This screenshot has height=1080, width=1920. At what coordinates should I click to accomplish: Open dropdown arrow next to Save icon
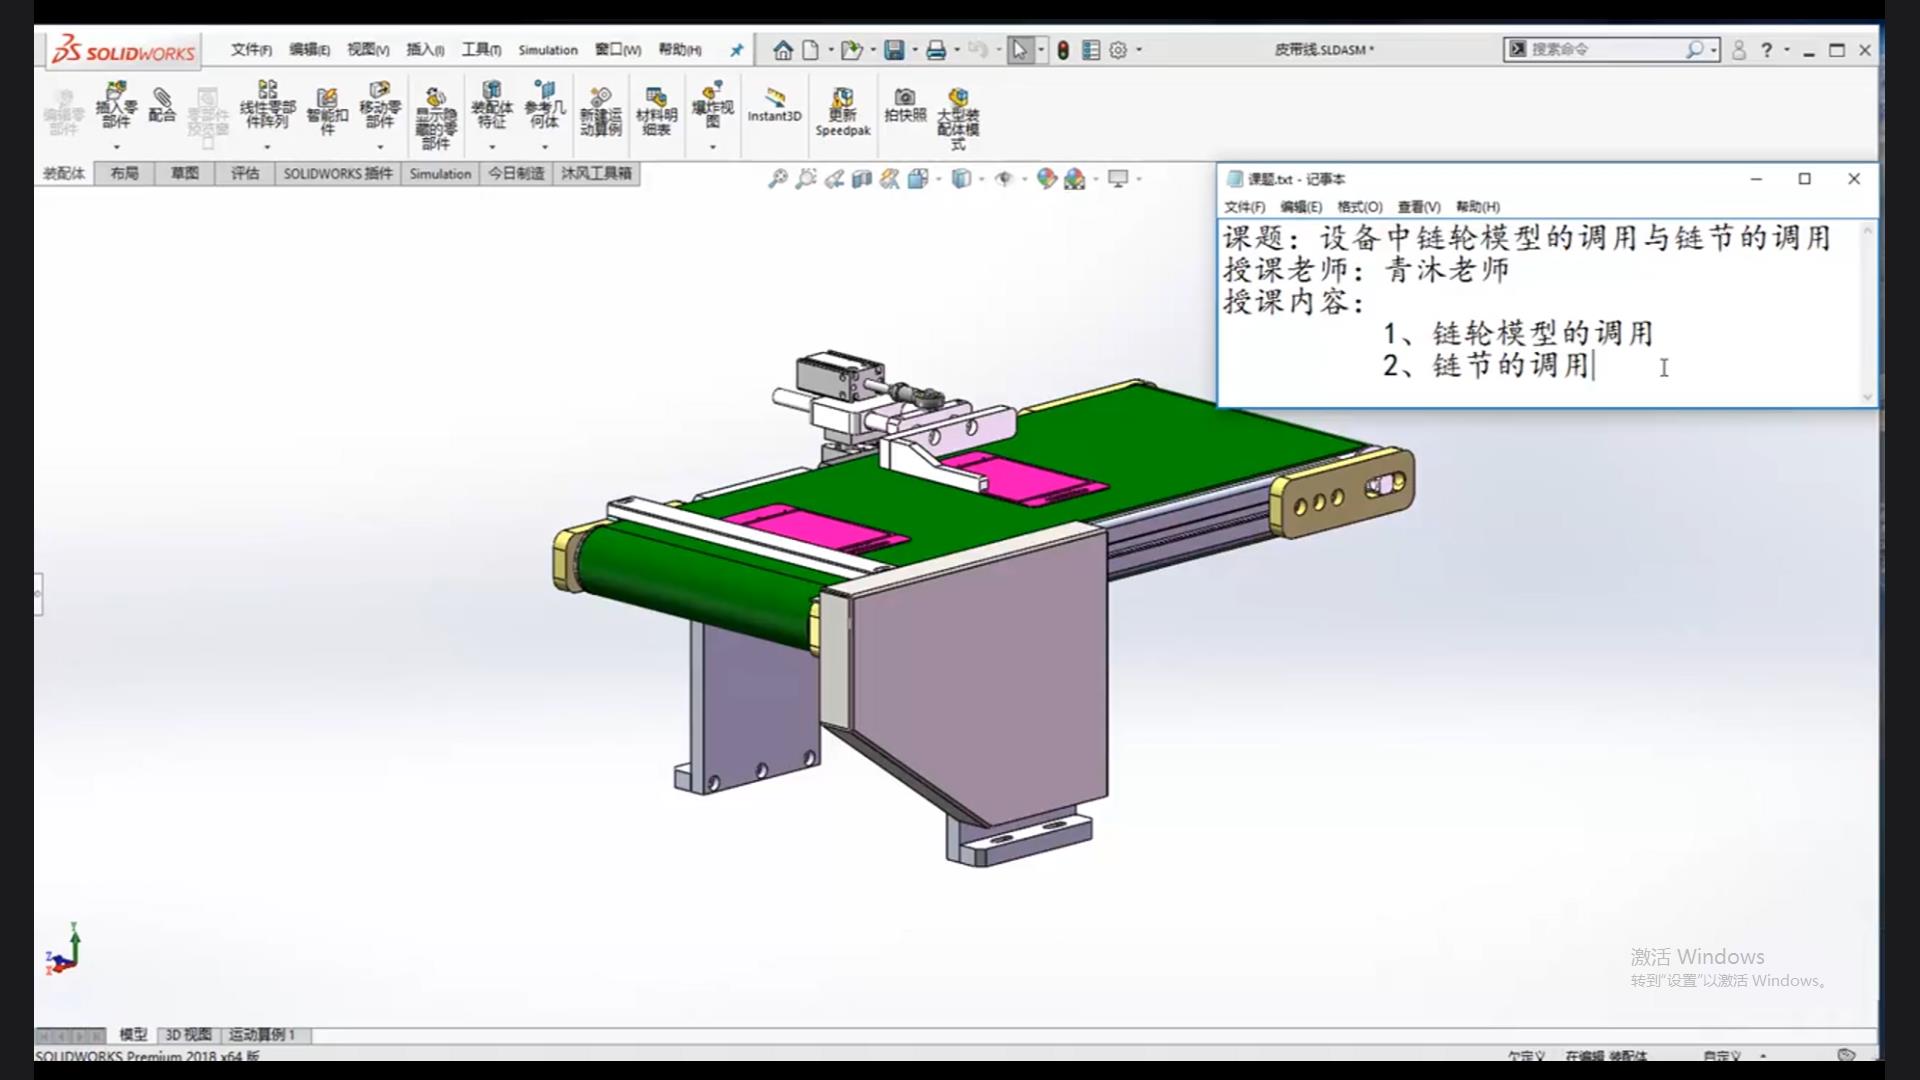pos(914,50)
